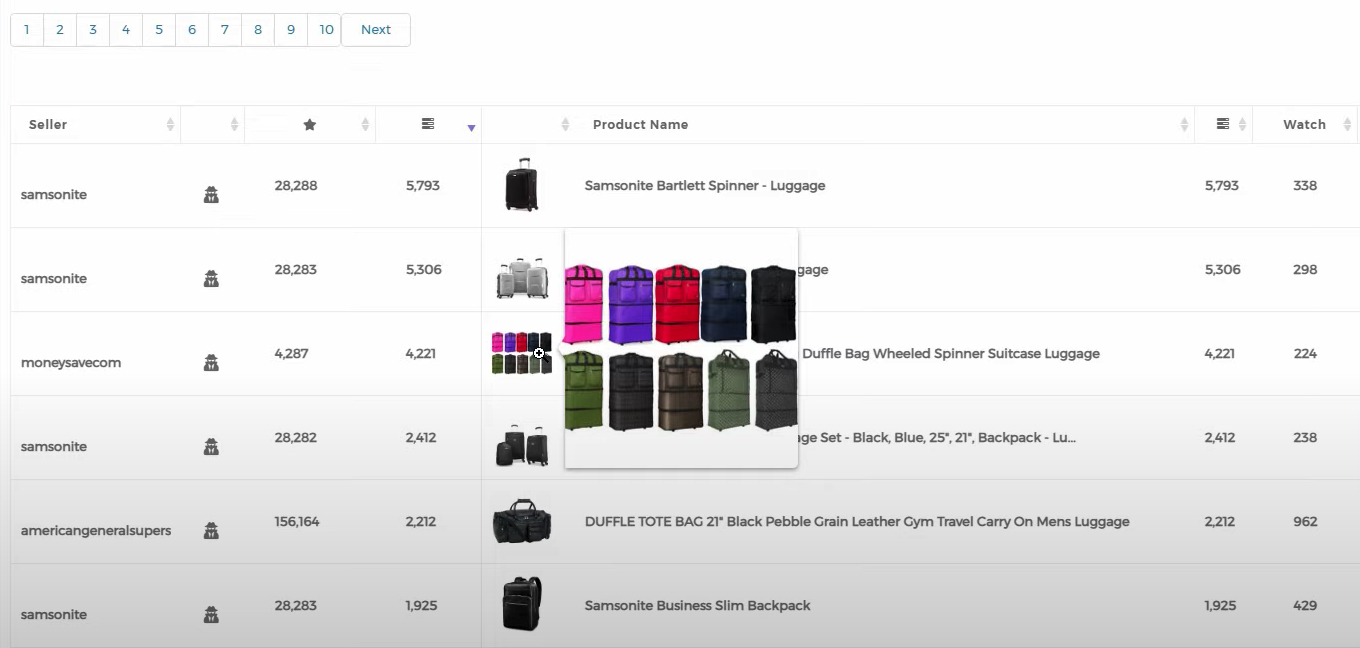Open seller samsonite in the Bartlett Spinner row
Screen dimensions: 1360x648
pyautogui.click(x=54, y=194)
